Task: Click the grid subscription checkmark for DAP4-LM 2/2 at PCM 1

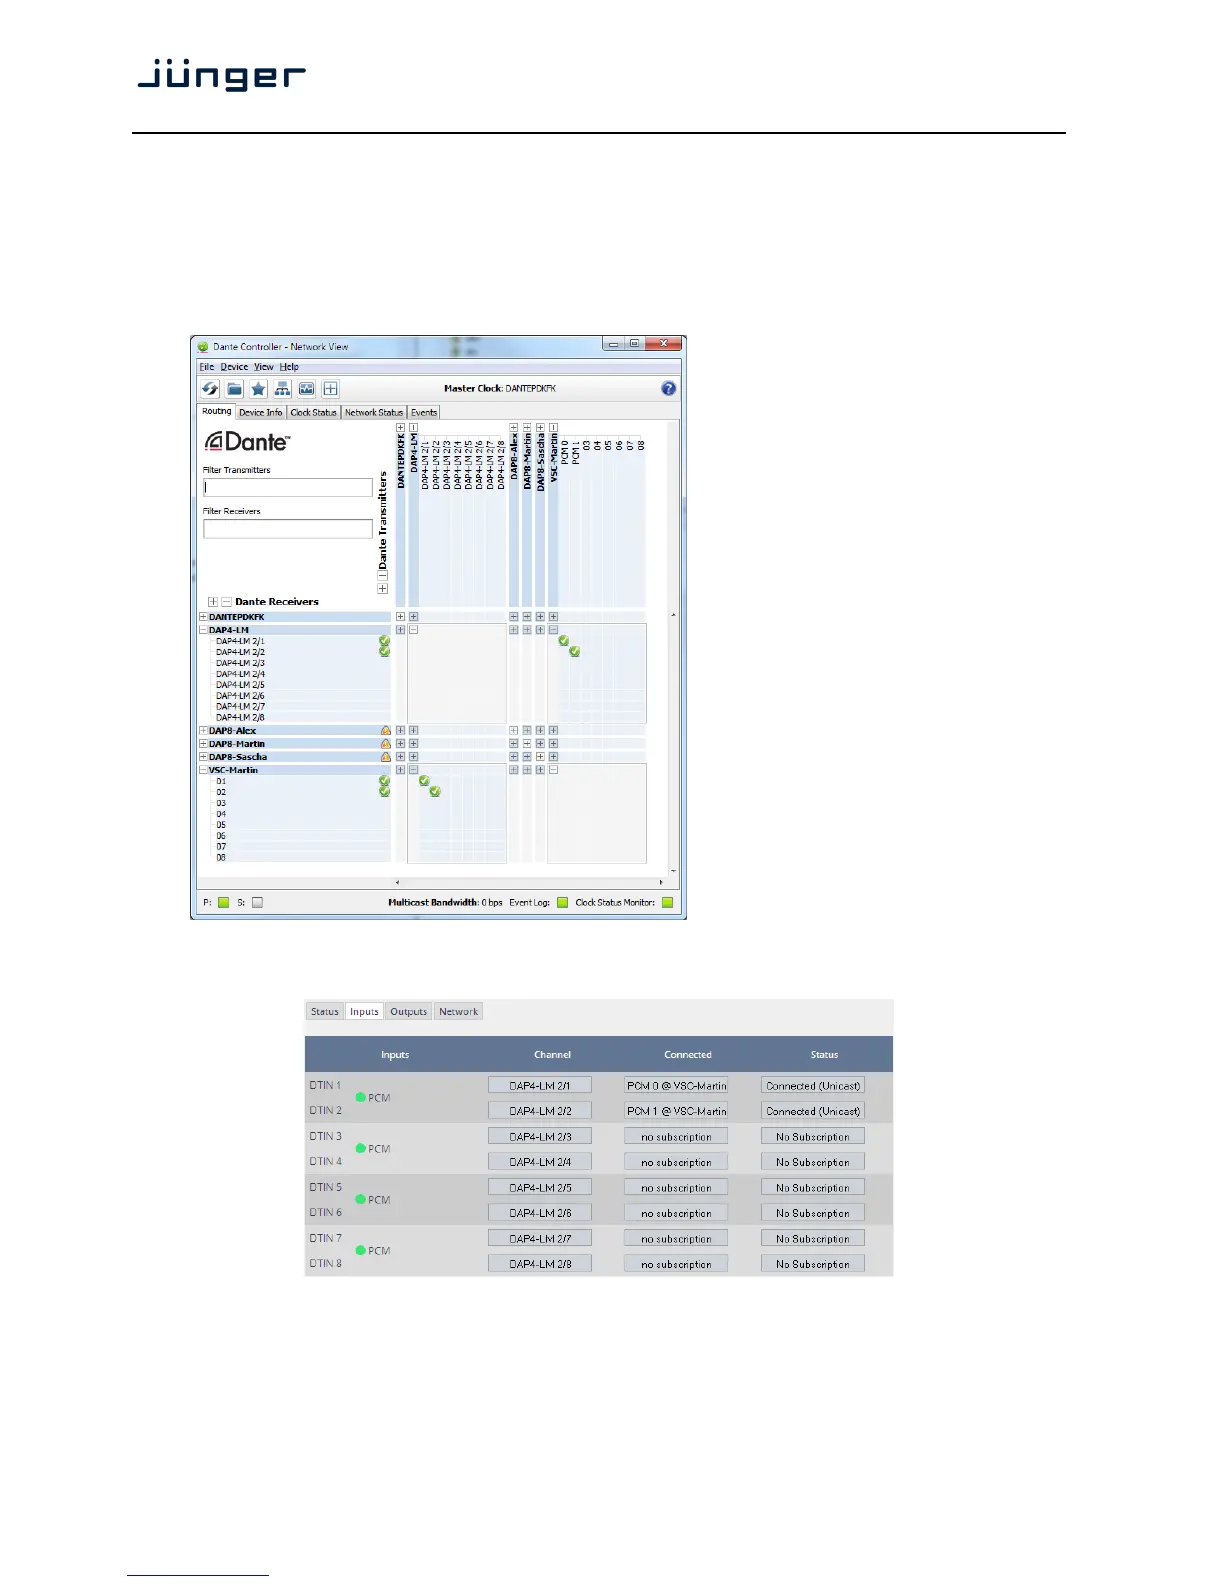Action: pos(575,651)
